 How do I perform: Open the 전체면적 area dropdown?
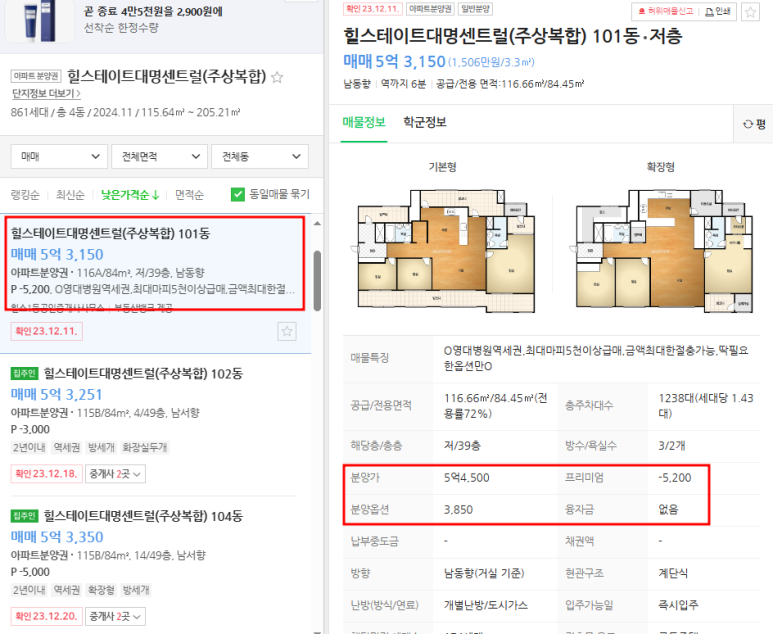pos(159,156)
